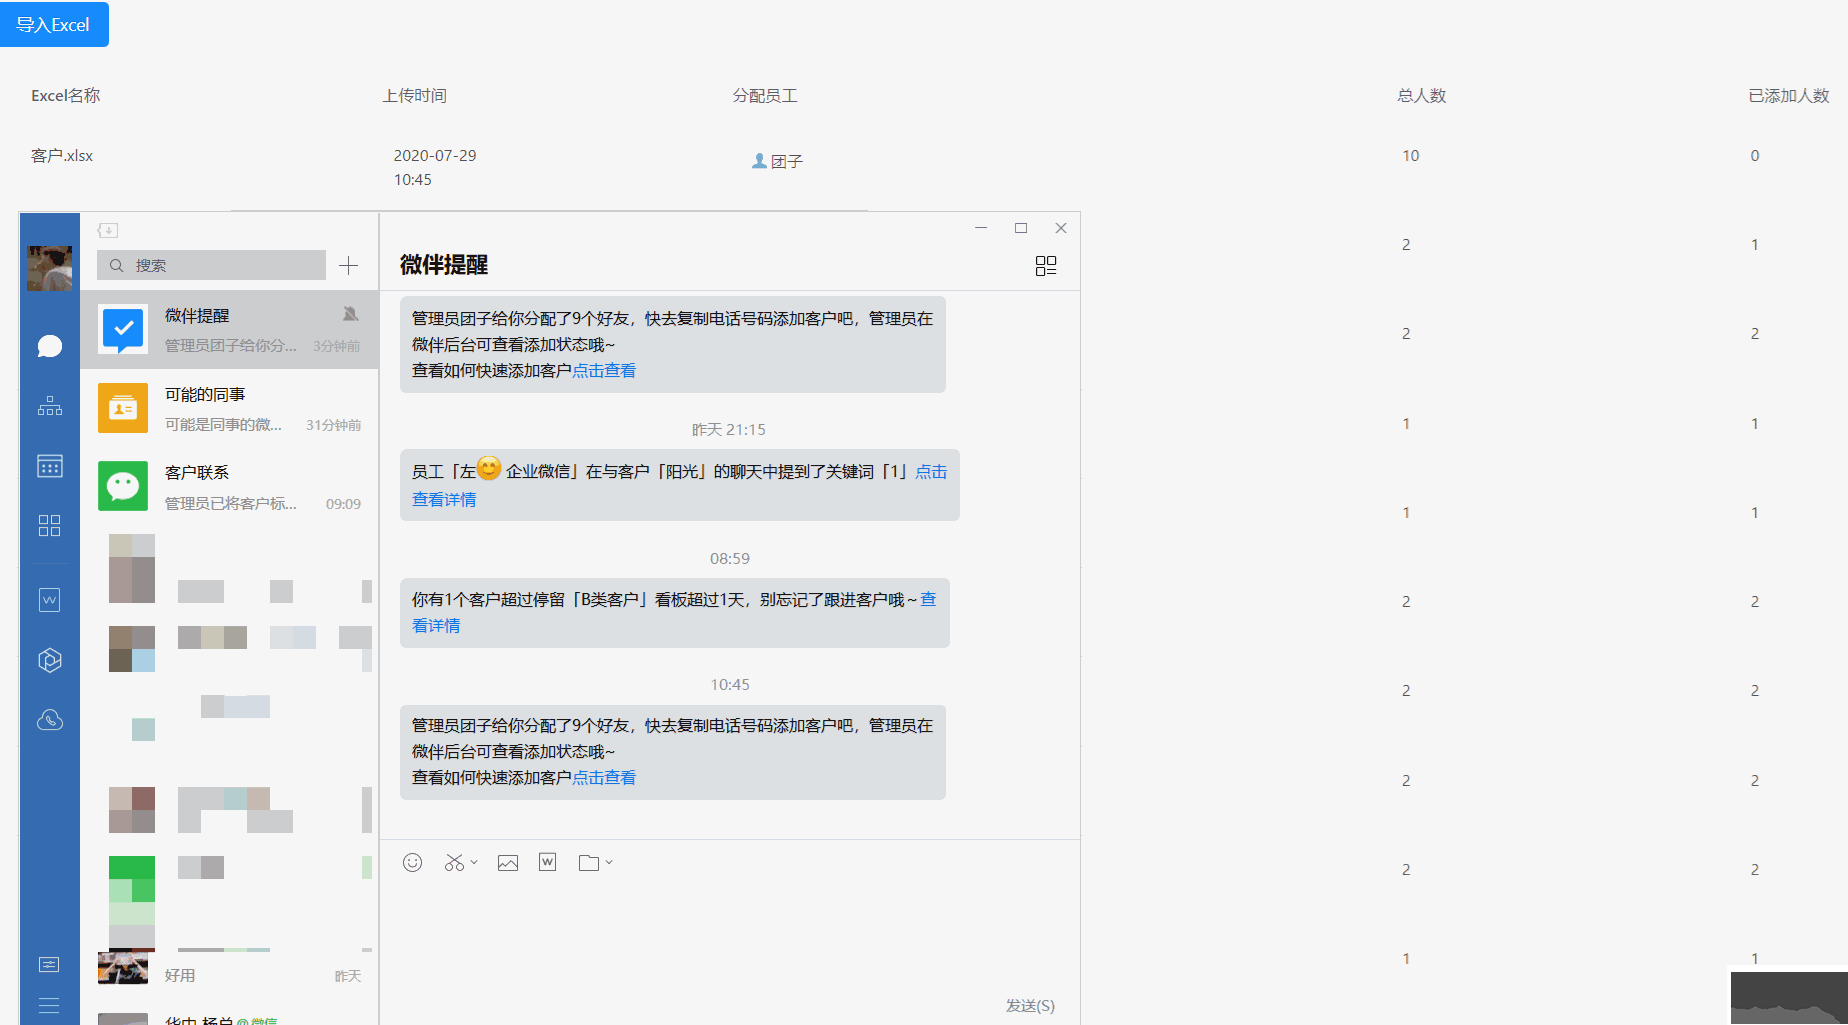
Task: Open the settings sliders icon at sidebar bottom
Action: click(x=49, y=963)
